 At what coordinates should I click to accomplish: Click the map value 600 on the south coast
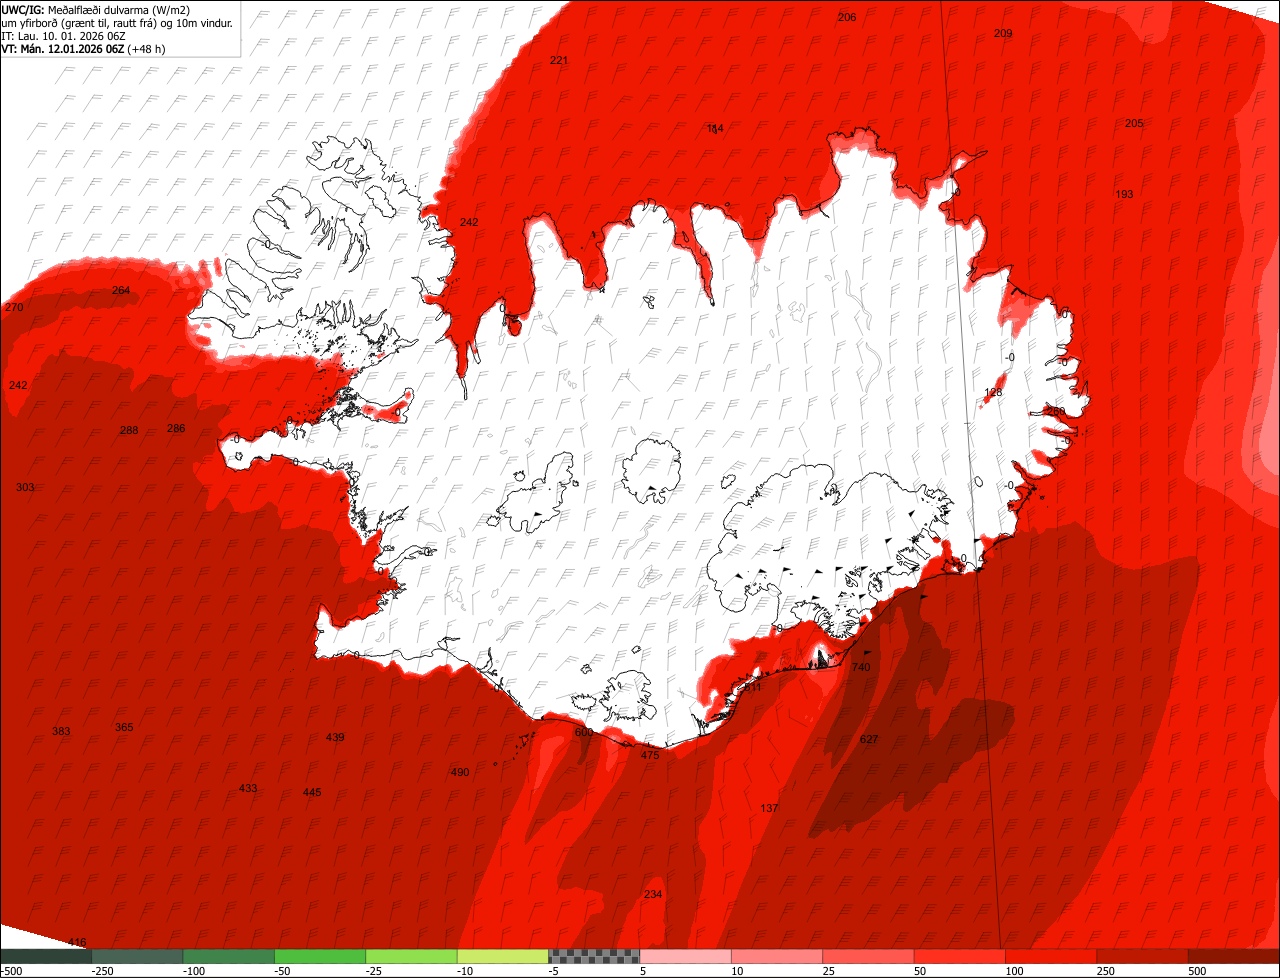584,732
